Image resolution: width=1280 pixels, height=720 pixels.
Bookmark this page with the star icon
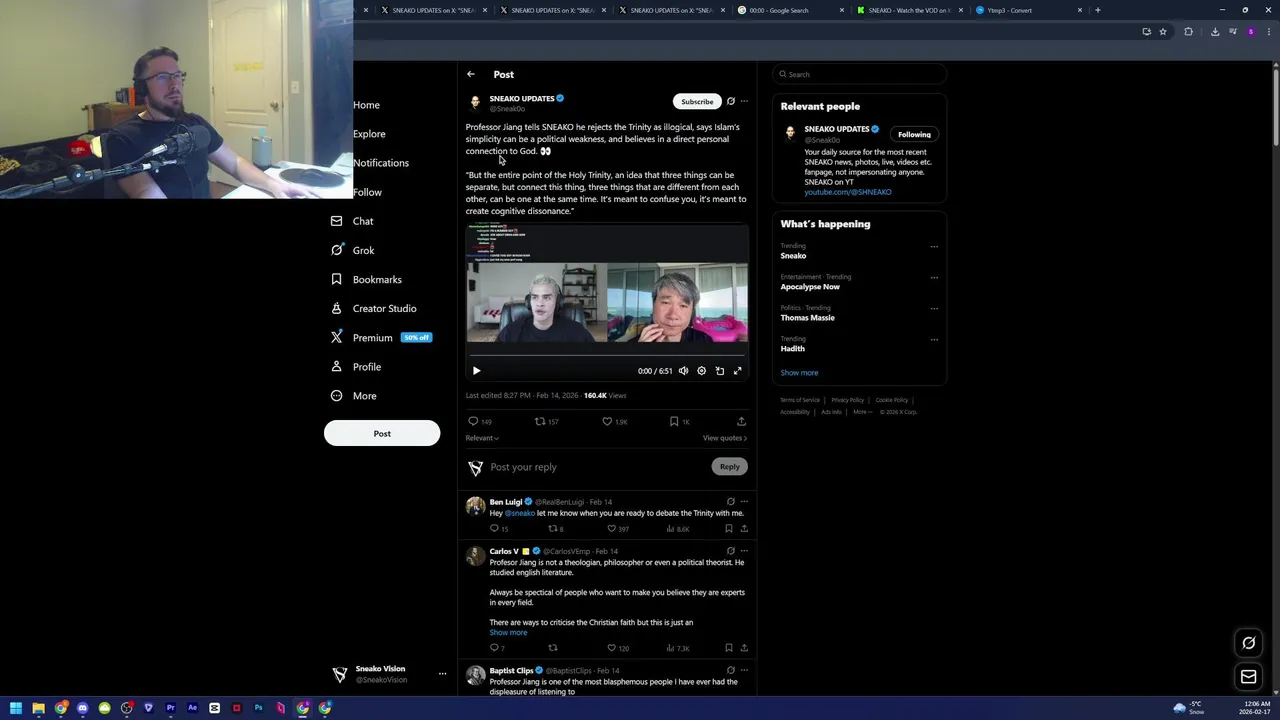point(1163,32)
